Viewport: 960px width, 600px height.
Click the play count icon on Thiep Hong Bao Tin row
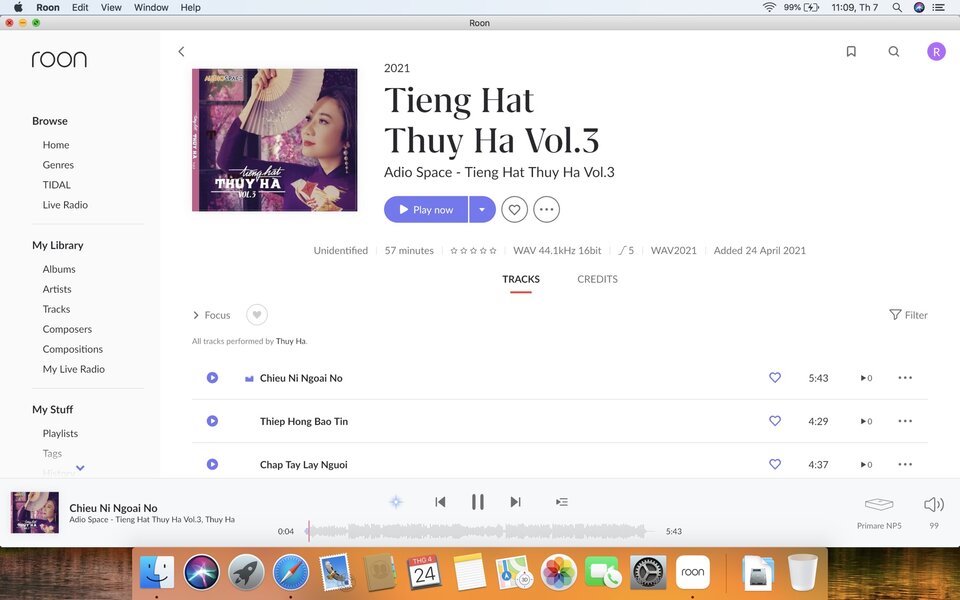[866, 422]
